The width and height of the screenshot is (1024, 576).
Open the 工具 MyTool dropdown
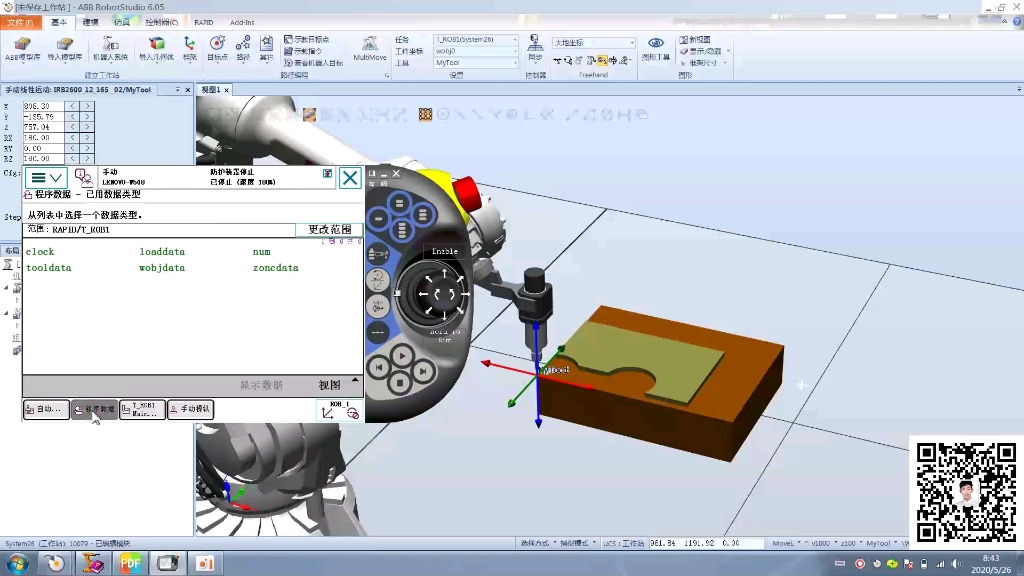(x=516, y=61)
